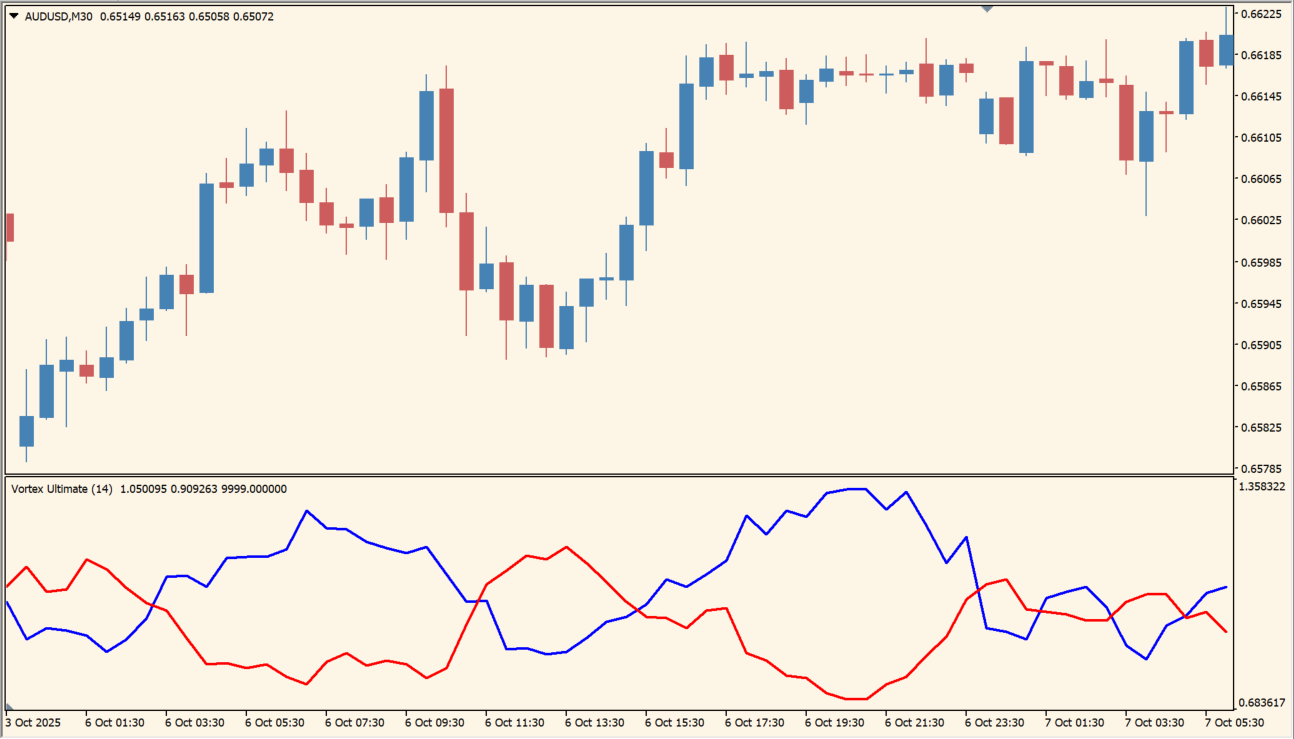Click the close price value 0.65072 in header
The image size is (1294, 739).
click(253, 17)
